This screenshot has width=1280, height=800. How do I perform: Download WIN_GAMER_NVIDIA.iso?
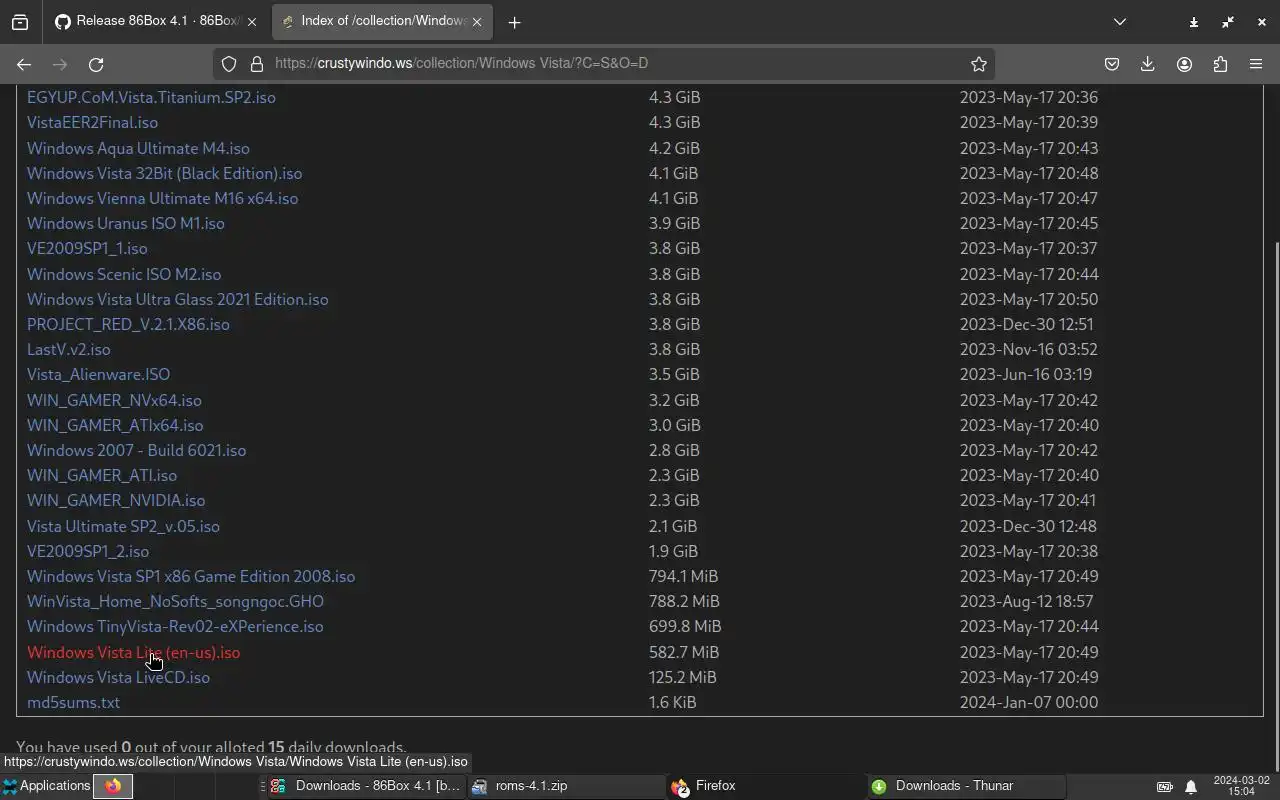point(116,500)
